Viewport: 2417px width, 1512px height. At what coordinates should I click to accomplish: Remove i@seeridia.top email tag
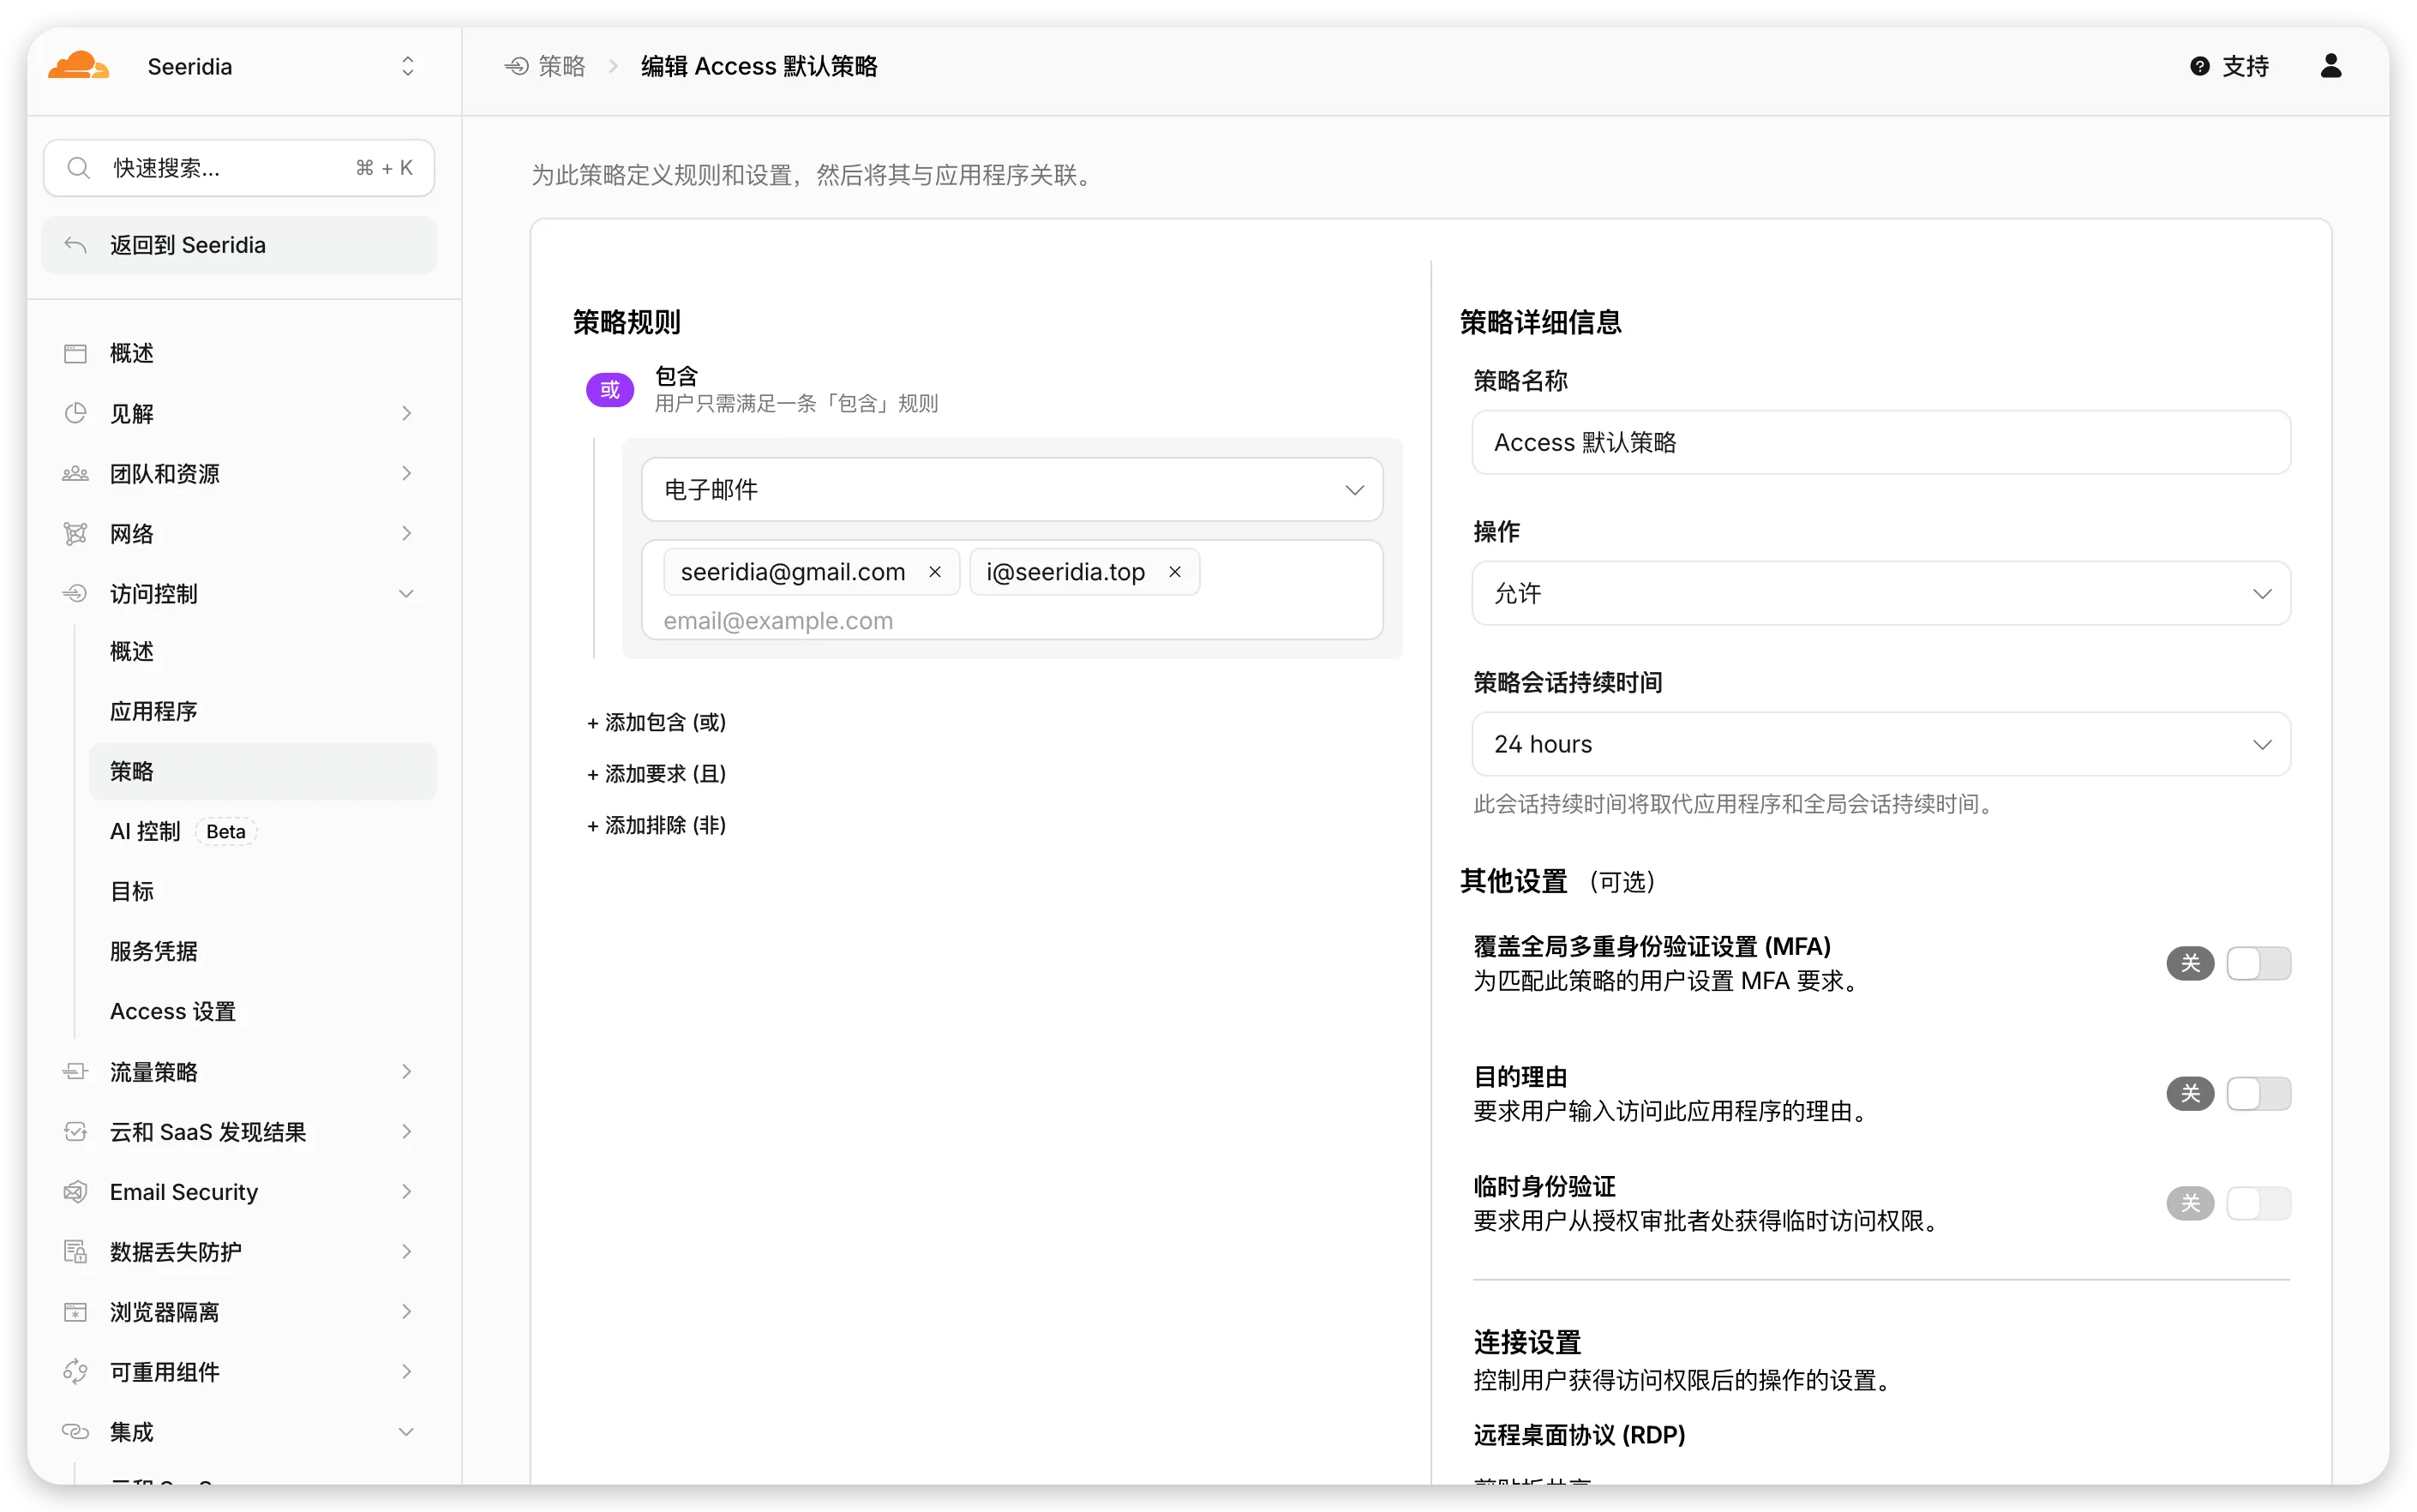point(1175,572)
